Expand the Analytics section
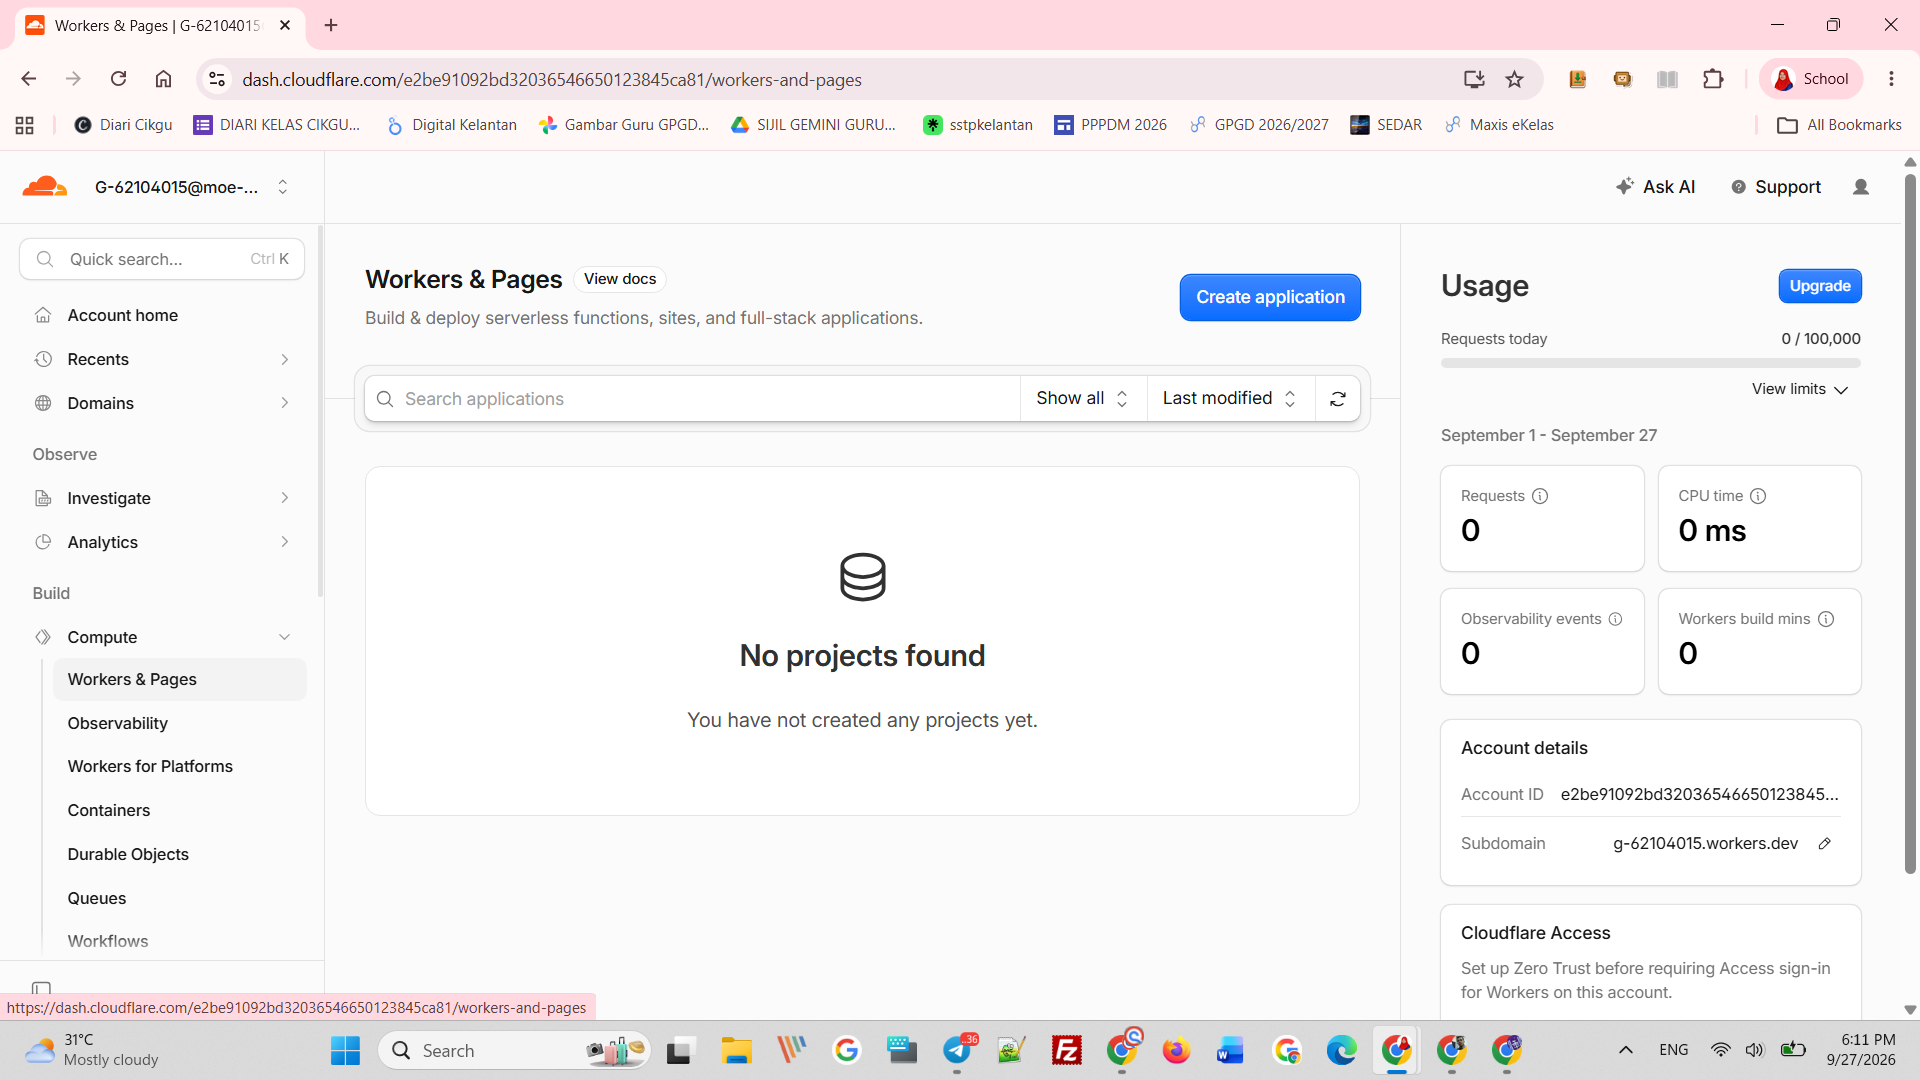The height and width of the screenshot is (1080, 1920). [x=162, y=542]
